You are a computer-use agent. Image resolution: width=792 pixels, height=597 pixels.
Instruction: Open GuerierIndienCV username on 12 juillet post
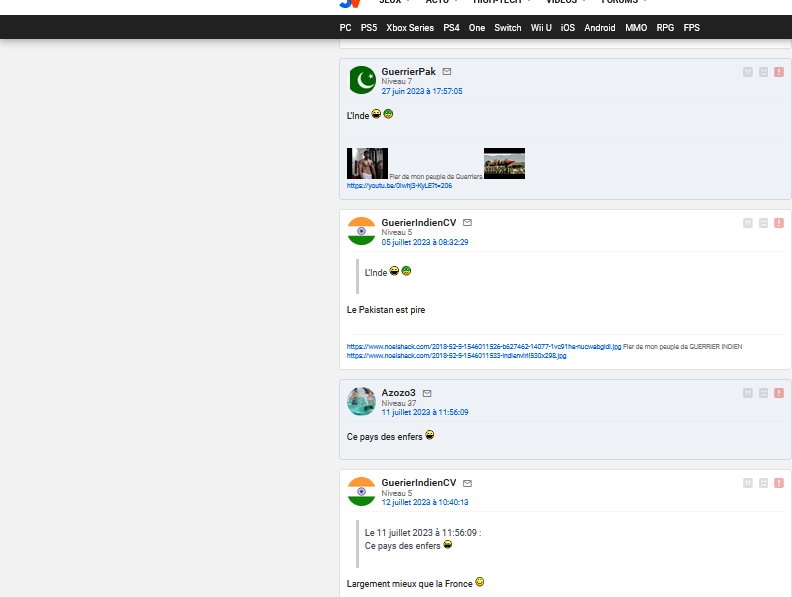pos(419,483)
